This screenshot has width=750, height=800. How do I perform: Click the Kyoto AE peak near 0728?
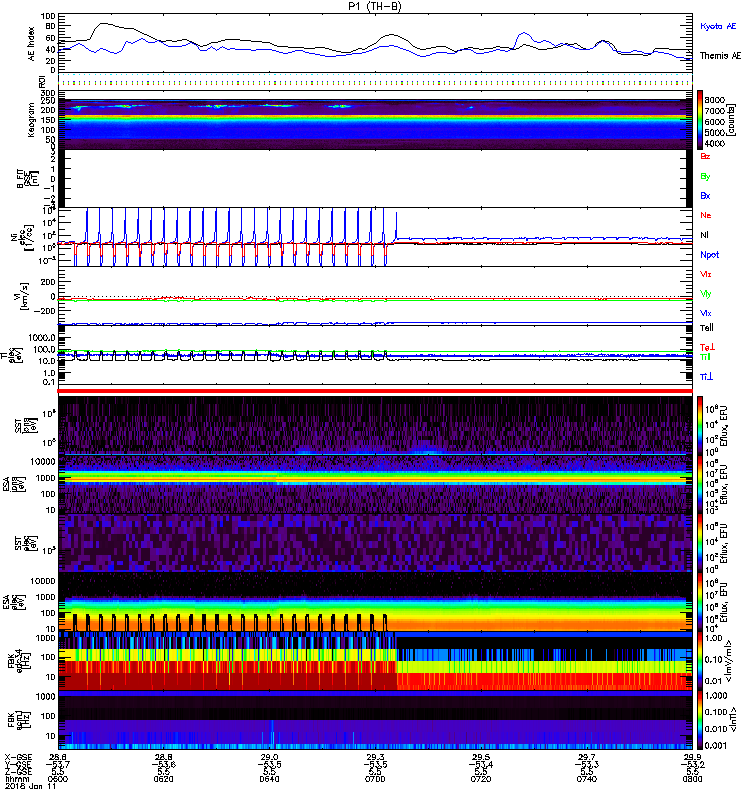(523, 34)
